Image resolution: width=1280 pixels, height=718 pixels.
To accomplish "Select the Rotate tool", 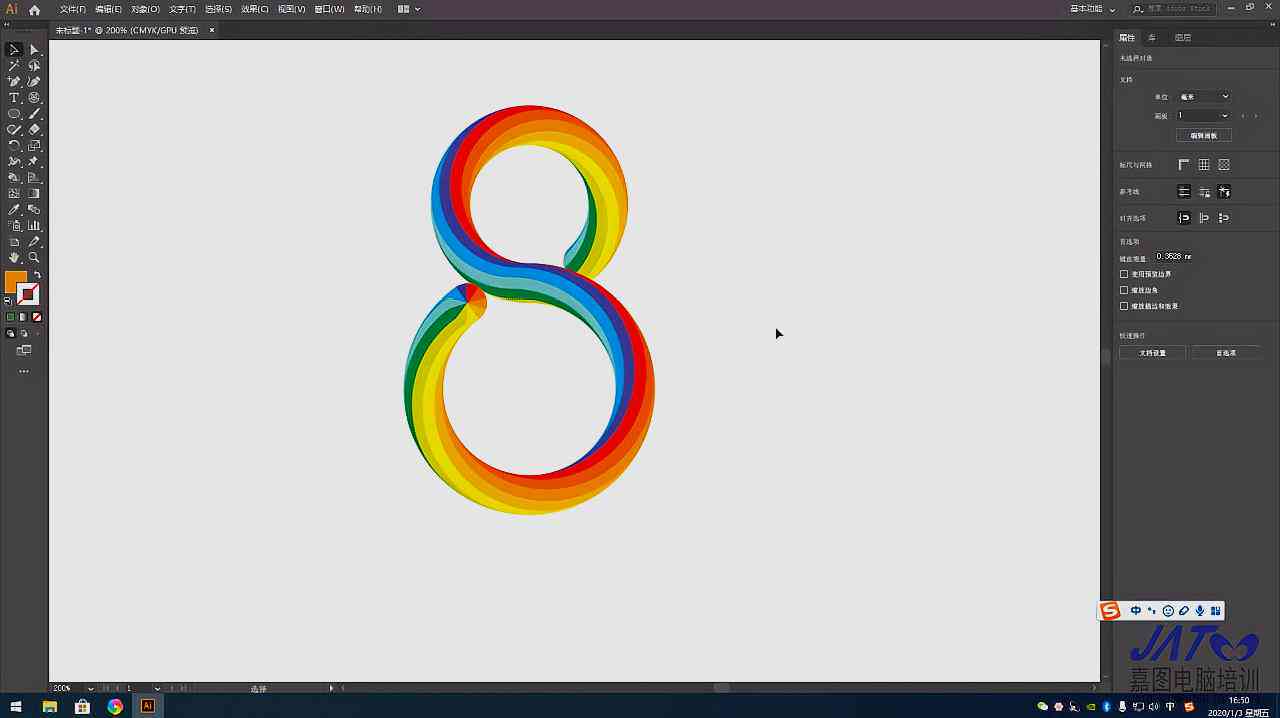I will click(x=14, y=145).
